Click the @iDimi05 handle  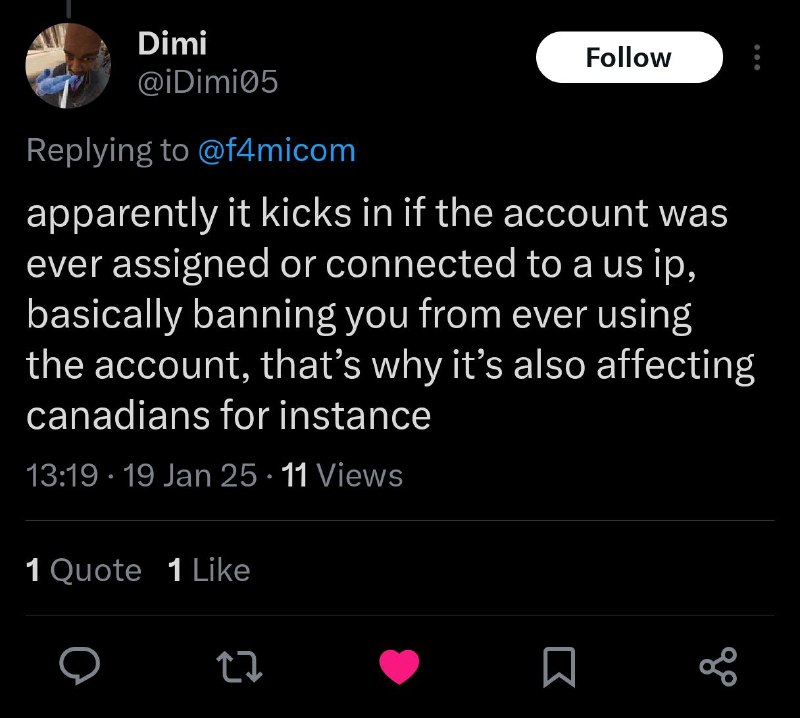coord(207,84)
